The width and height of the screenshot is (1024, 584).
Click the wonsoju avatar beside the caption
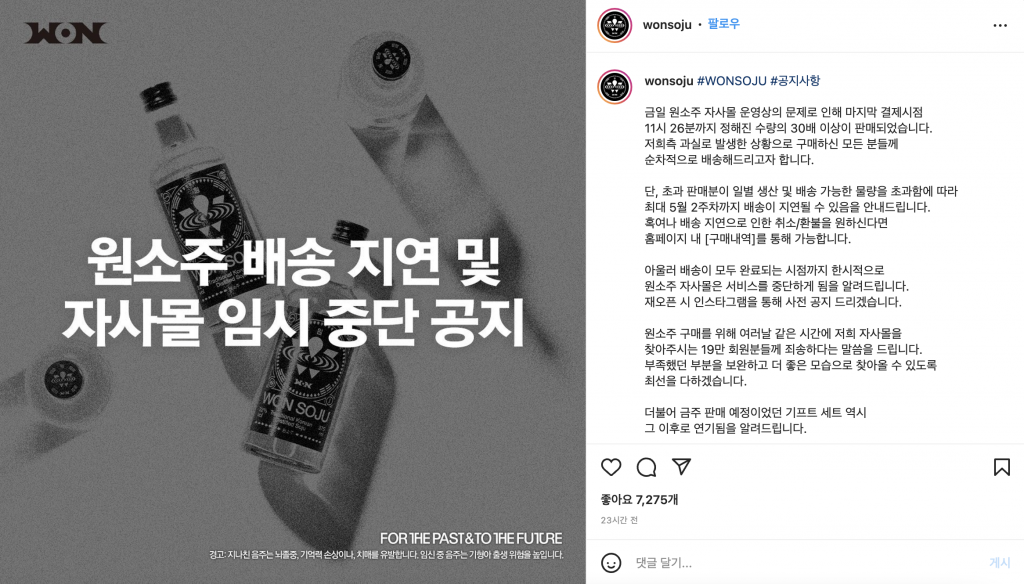click(615, 87)
